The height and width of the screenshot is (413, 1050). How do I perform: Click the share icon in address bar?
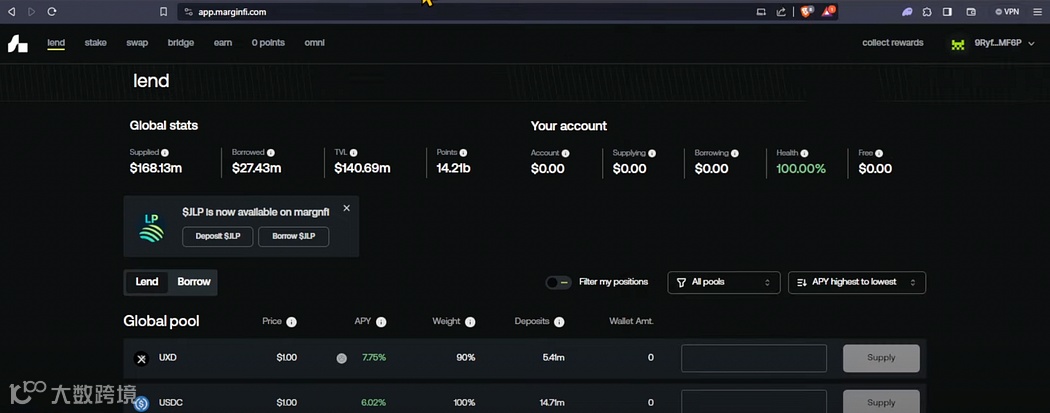click(781, 11)
